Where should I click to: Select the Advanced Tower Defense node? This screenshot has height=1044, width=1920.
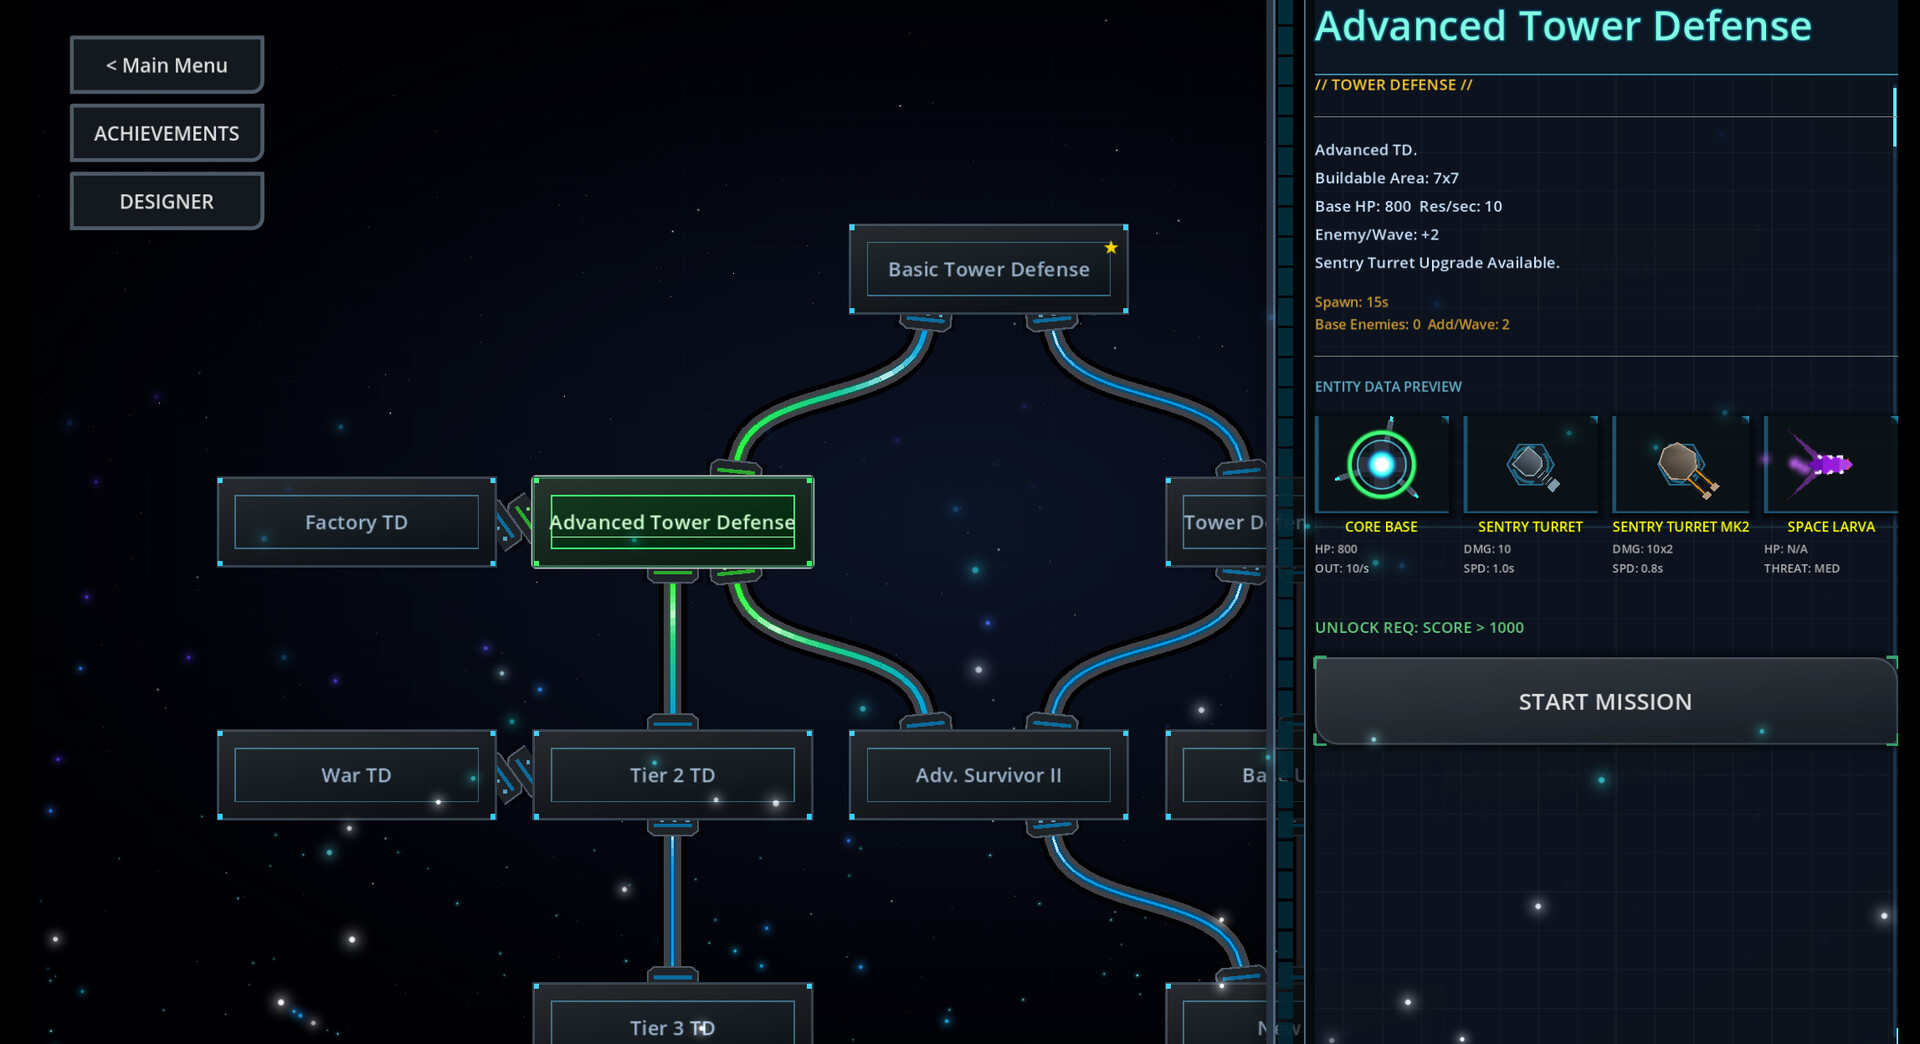[x=672, y=522]
